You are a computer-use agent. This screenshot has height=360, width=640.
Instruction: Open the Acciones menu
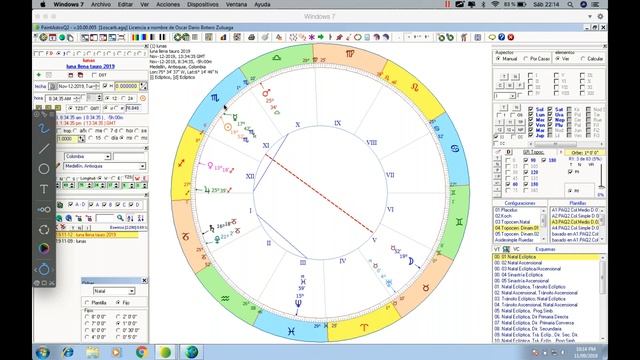pyautogui.click(x=168, y=4)
